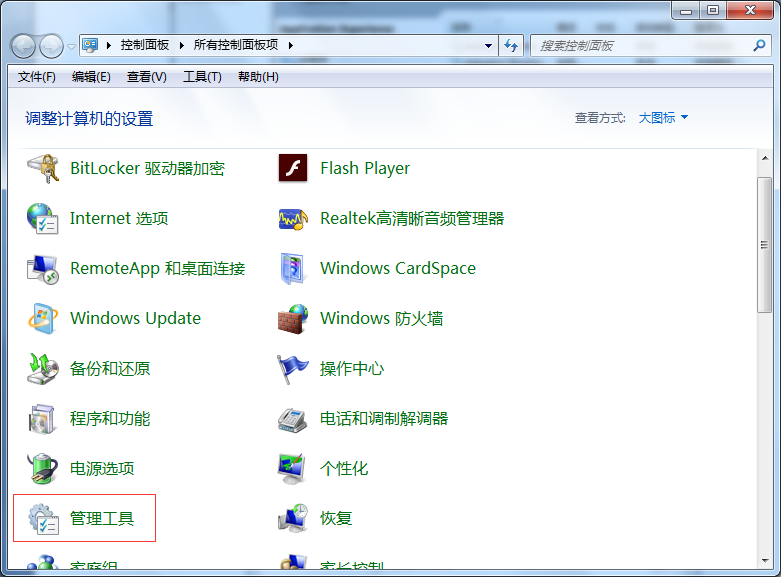Viewport: 781px width, 577px height.
Task: Open the 备份和还原 icon
Action: [x=43, y=369]
